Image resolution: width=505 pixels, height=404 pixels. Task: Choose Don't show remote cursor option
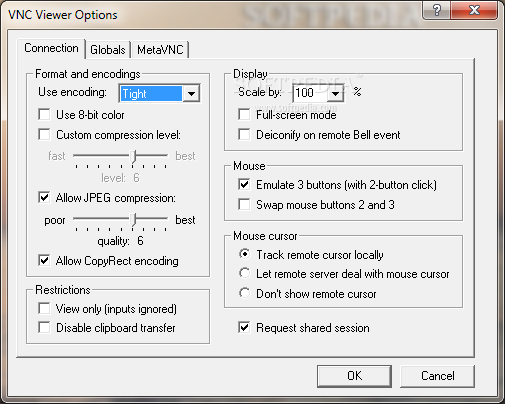pyautogui.click(x=245, y=293)
